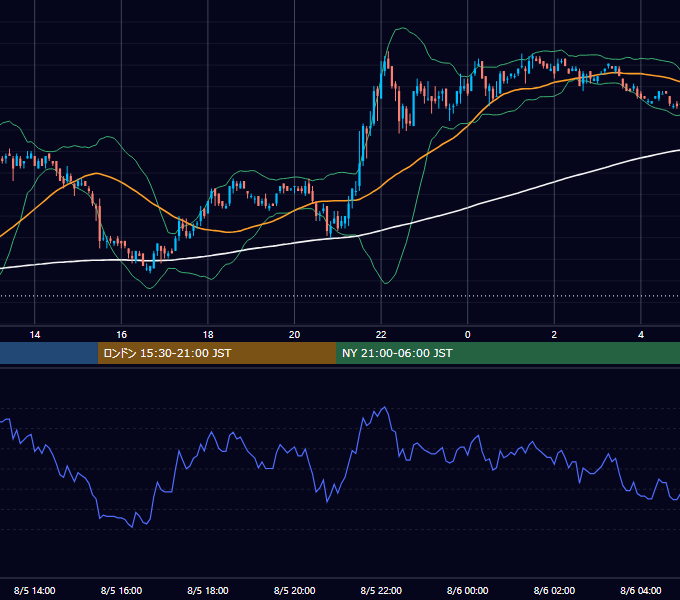Click the 8/6 02:00 time label

pyautogui.click(x=554, y=590)
